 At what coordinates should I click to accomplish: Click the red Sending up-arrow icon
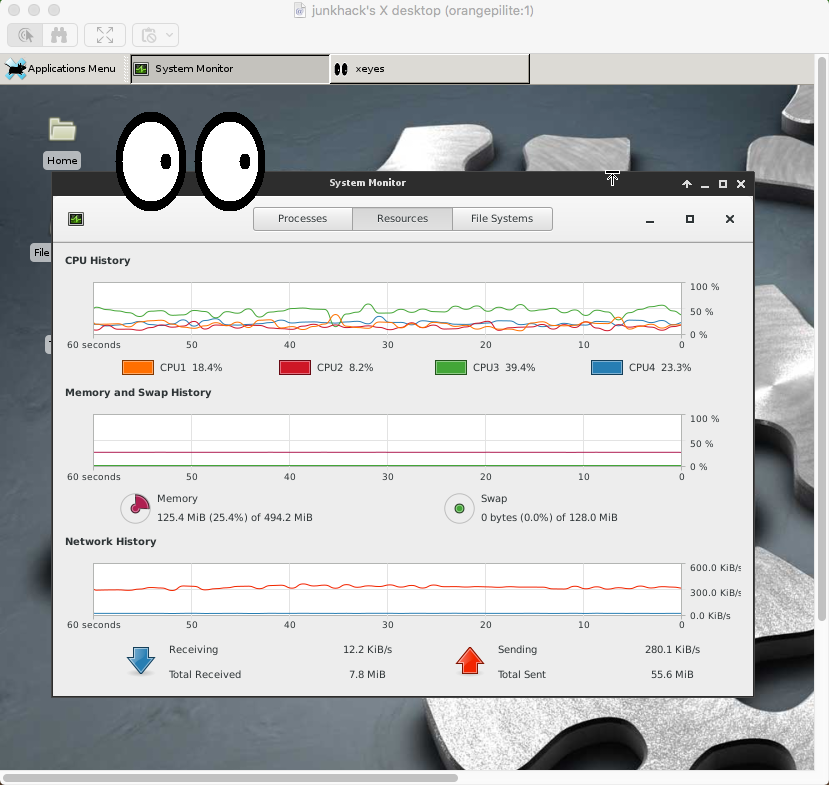point(469,661)
